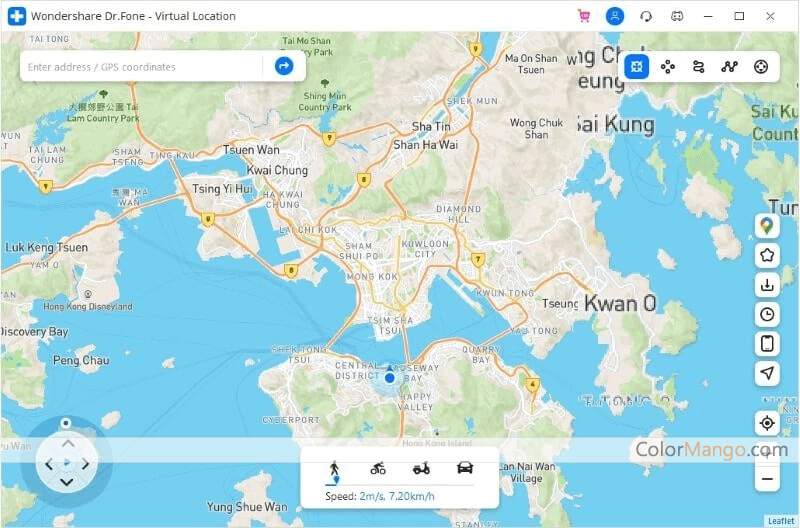Click the Yung Shue Wan map label
The width and height of the screenshot is (800, 528).
(247, 507)
